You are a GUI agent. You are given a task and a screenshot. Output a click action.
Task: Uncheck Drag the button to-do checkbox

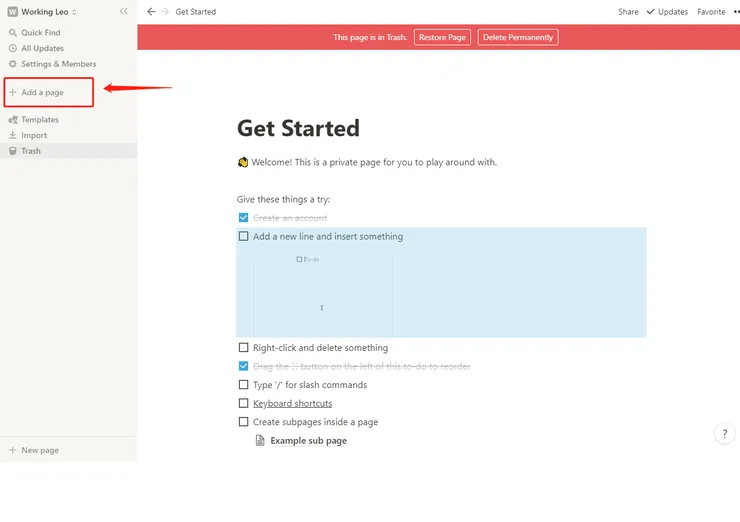point(244,366)
